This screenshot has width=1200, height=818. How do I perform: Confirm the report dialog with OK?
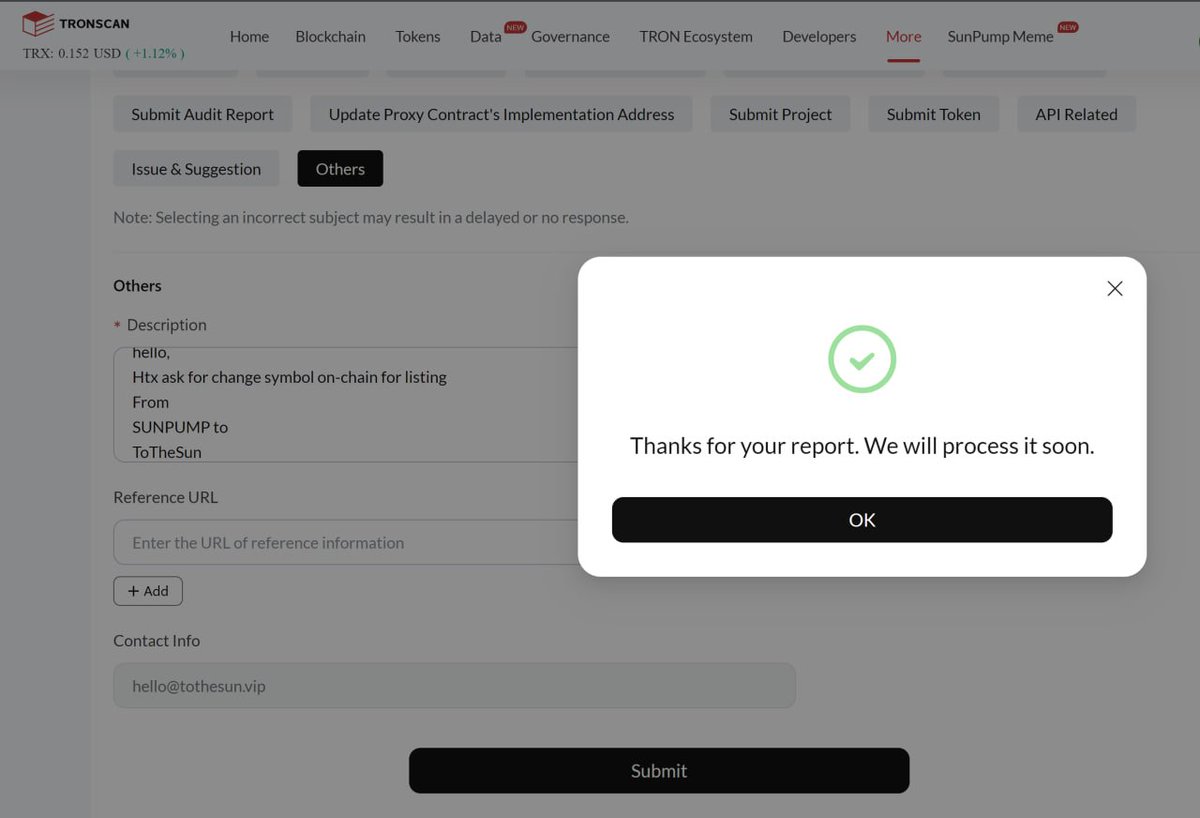click(862, 520)
